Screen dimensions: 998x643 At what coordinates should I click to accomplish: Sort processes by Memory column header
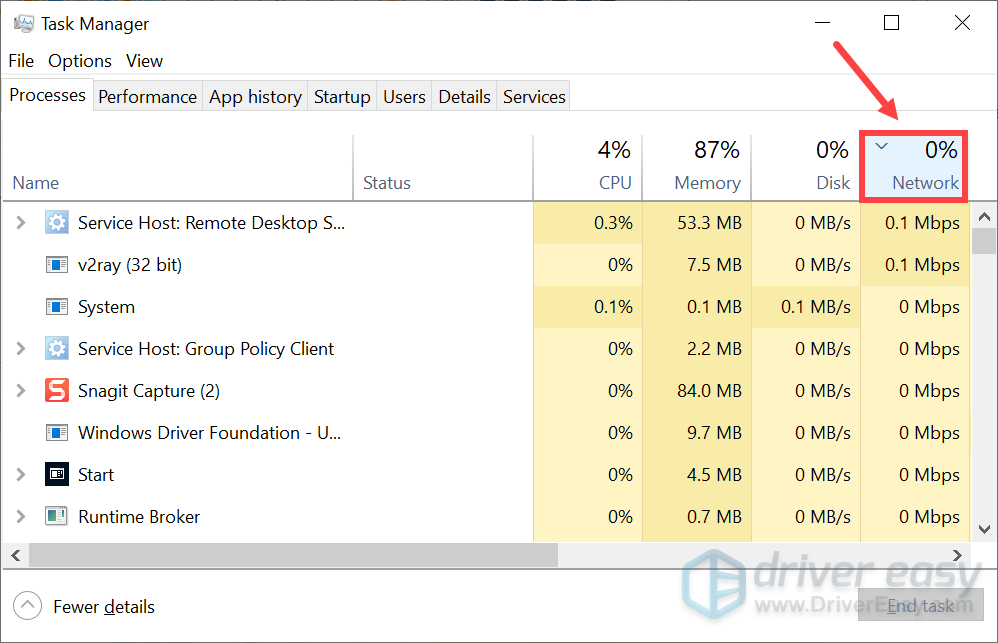point(697,168)
